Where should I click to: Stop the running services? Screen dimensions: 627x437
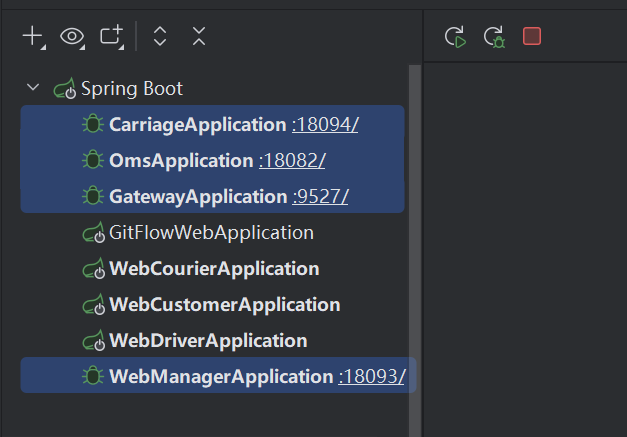(532, 36)
